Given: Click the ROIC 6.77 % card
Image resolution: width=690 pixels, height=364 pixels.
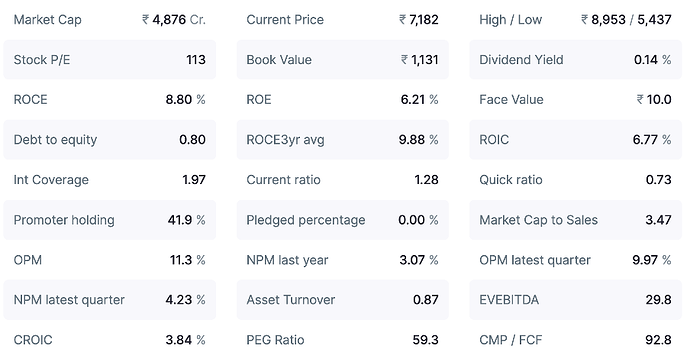Looking at the screenshot, I should pos(575,140).
